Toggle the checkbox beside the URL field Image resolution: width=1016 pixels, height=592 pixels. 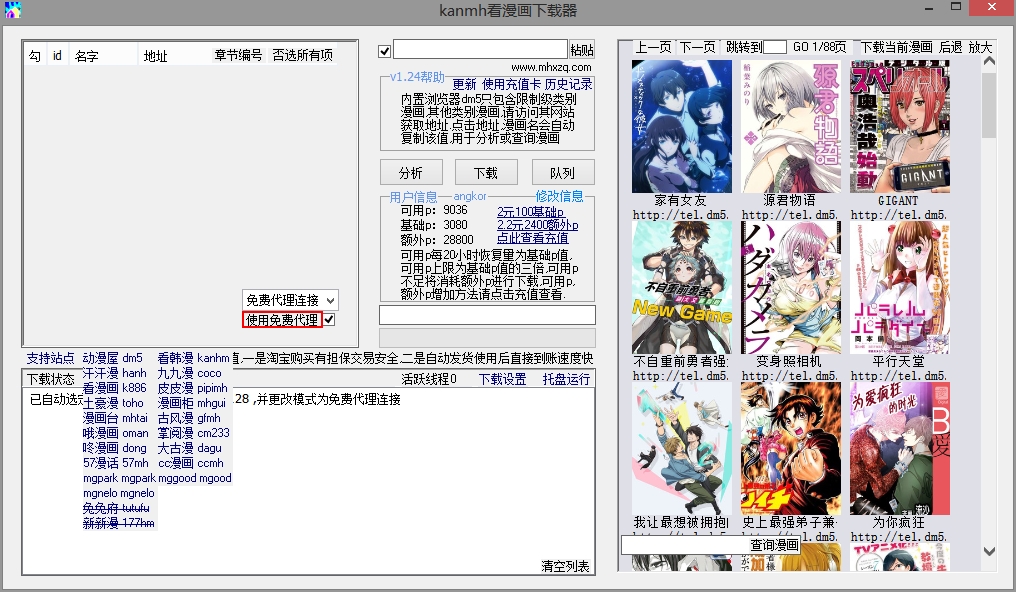[384, 51]
